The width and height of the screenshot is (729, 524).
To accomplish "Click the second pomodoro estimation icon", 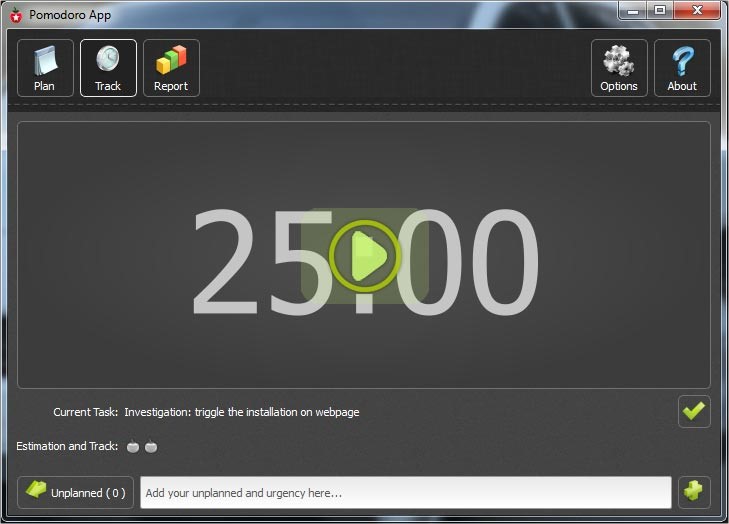I will coord(151,447).
